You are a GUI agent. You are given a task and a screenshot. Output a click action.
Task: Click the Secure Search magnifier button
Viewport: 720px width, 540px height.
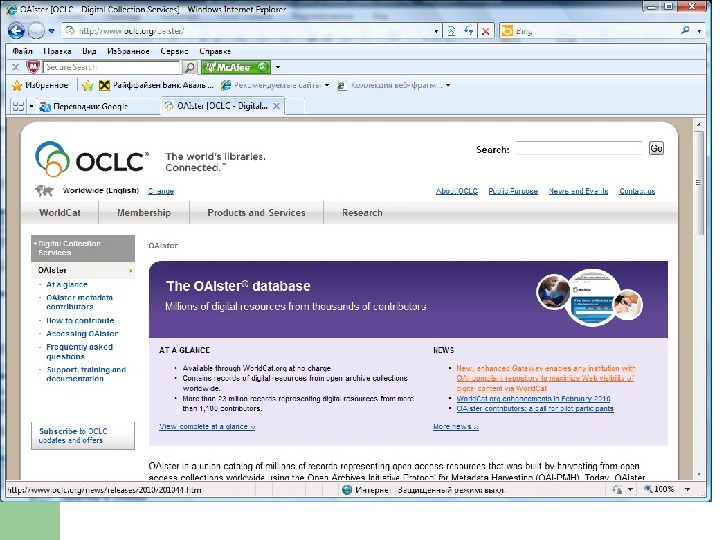point(189,67)
